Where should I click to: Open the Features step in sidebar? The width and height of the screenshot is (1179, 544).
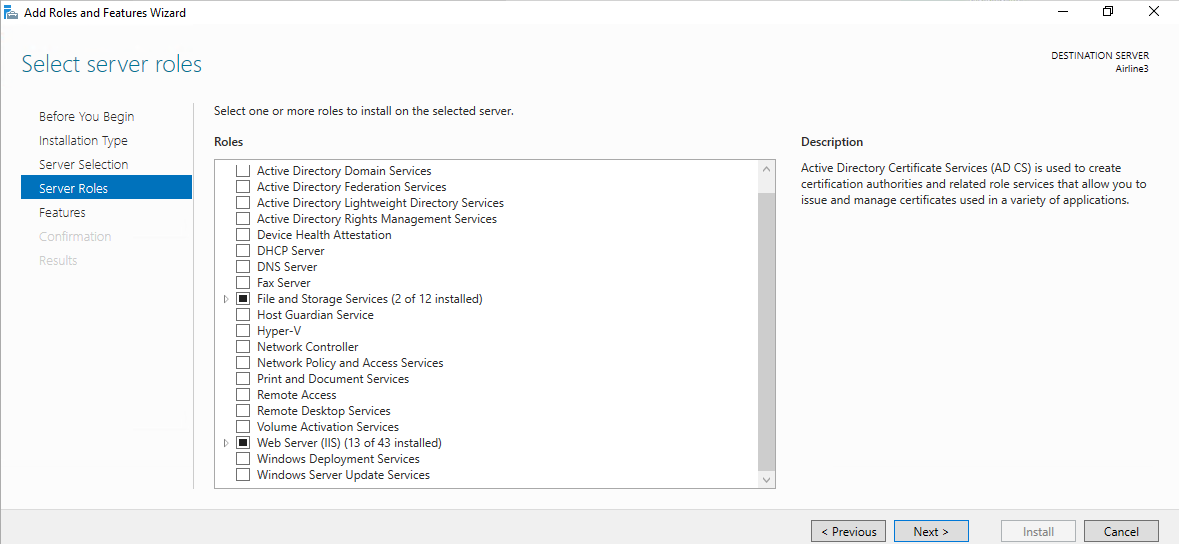click(x=62, y=212)
